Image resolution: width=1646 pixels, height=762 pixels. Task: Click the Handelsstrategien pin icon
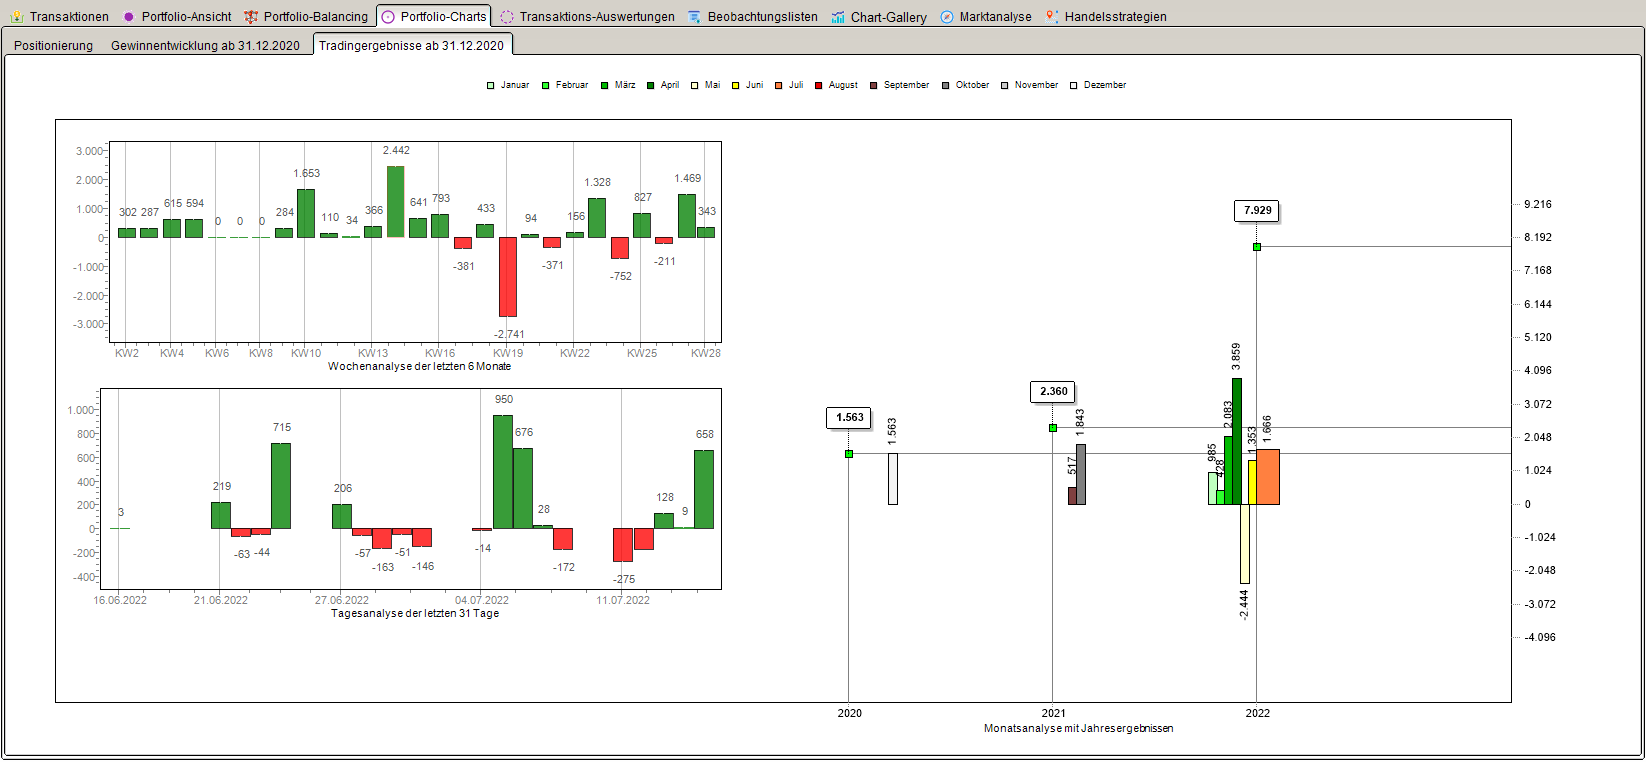coord(1052,17)
